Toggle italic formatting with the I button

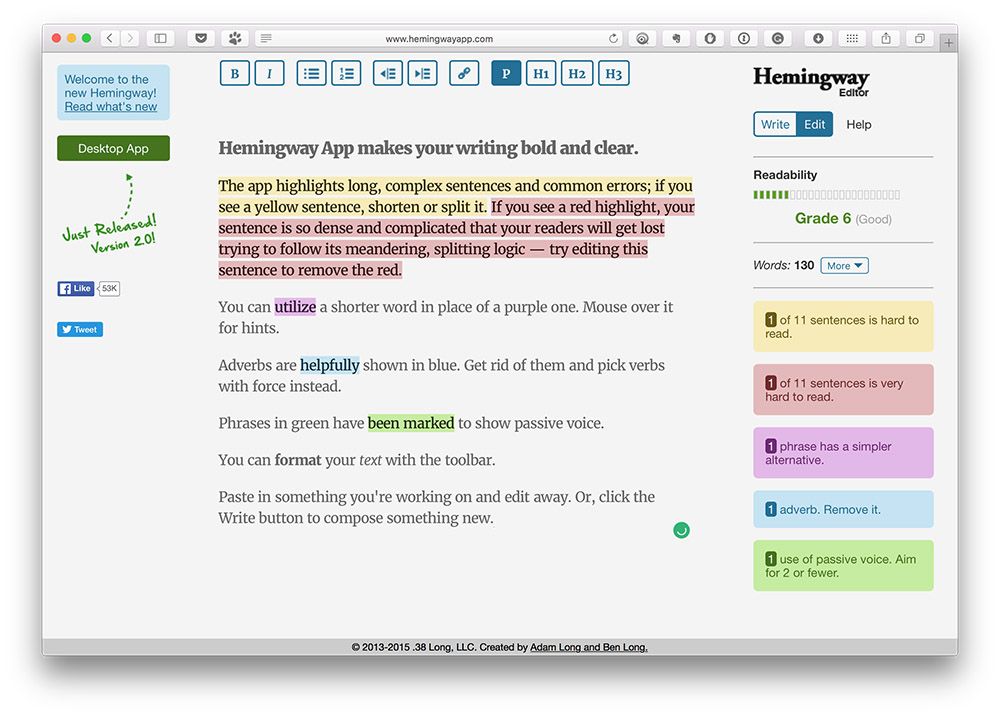coord(269,73)
